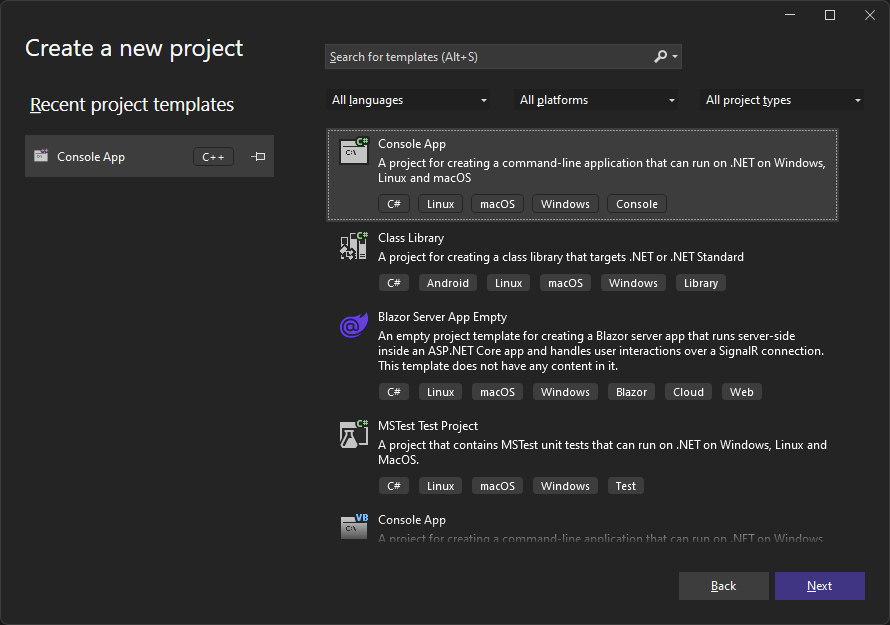Image resolution: width=890 pixels, height=625 pixels.
Task: Click the MSTest Test Project flask icon
Action: pyautogui.click(x=354, y=434)
